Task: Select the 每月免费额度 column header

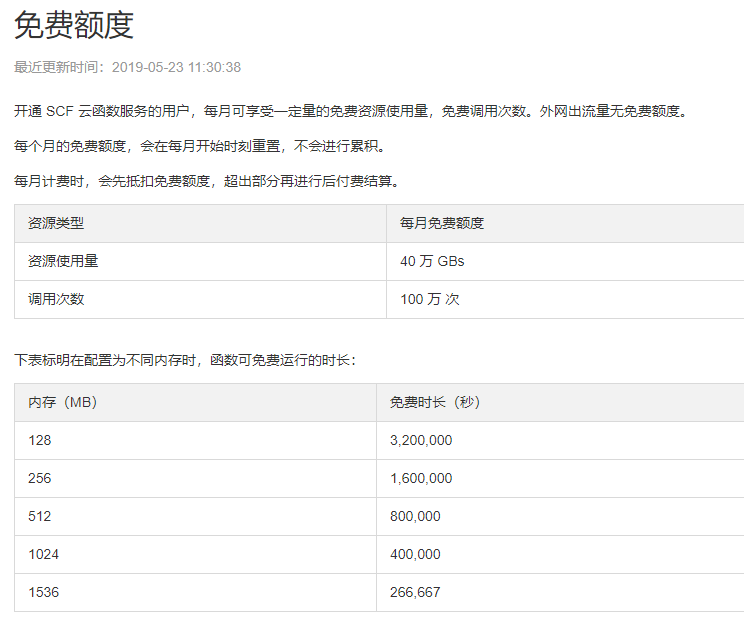Action: click(565, 223)
